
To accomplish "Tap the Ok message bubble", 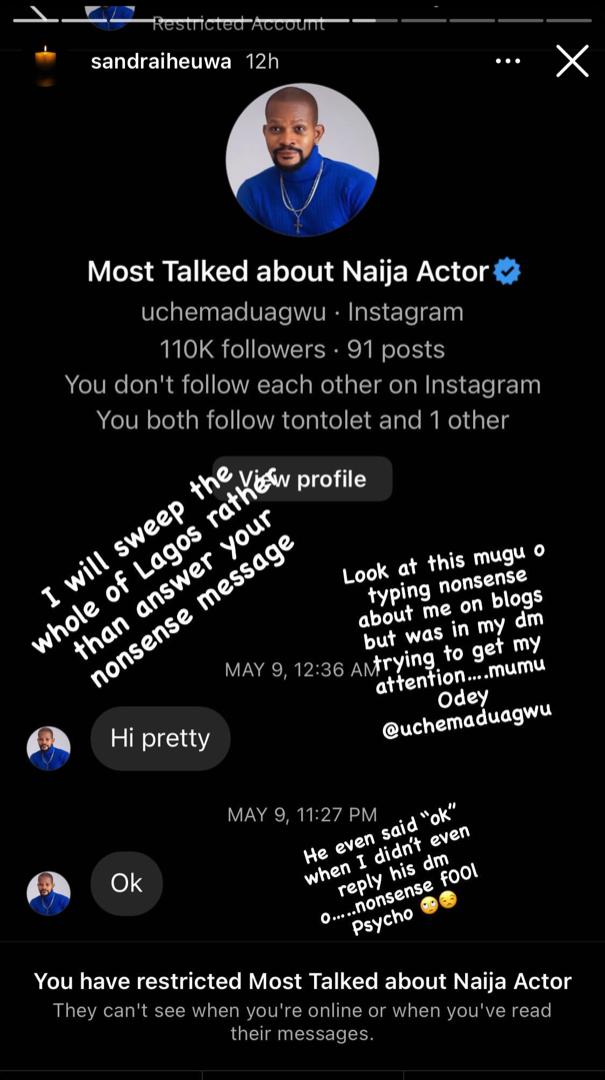I will pos(126,883).
